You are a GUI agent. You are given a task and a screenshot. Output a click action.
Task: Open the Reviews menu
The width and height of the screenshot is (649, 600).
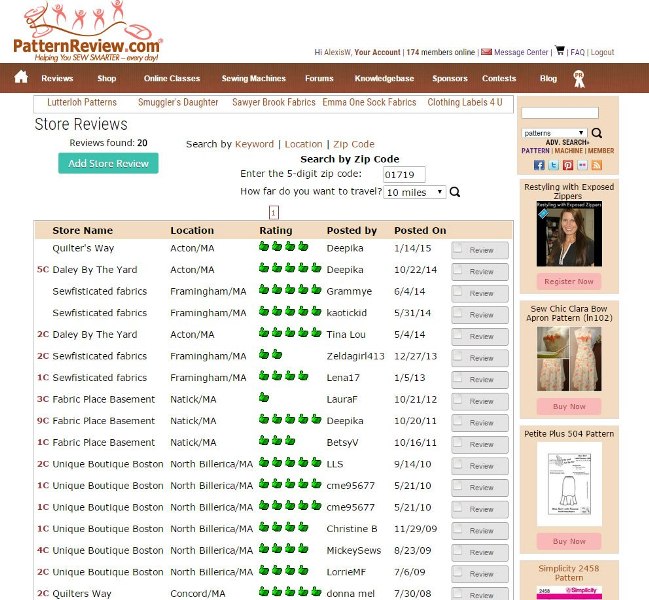[57, 78]
